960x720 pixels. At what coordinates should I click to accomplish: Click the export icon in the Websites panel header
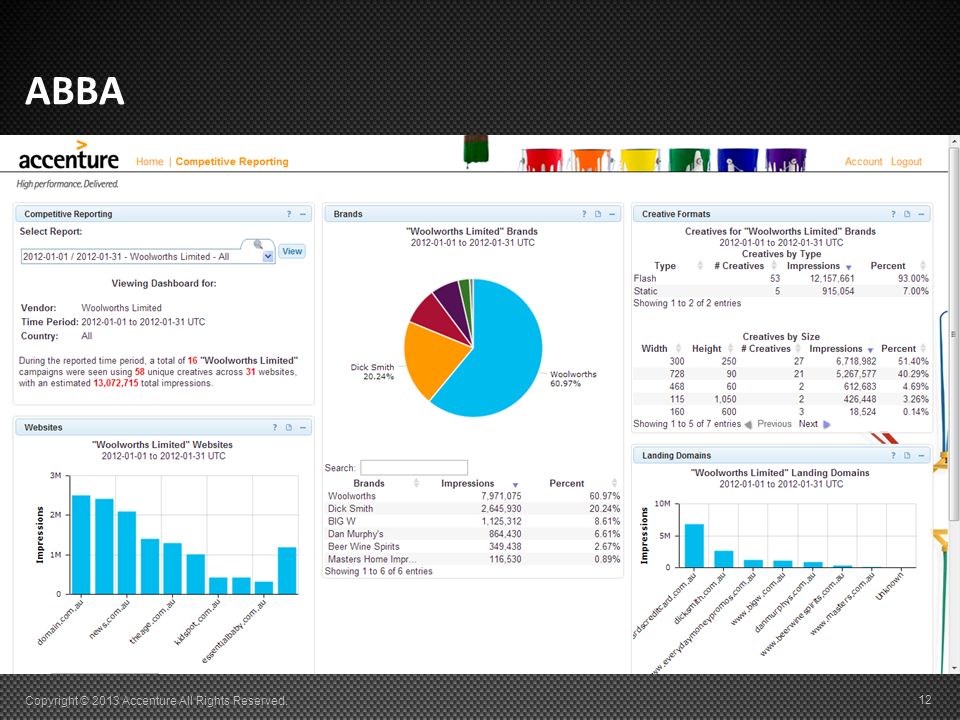[x=289, y=427]
